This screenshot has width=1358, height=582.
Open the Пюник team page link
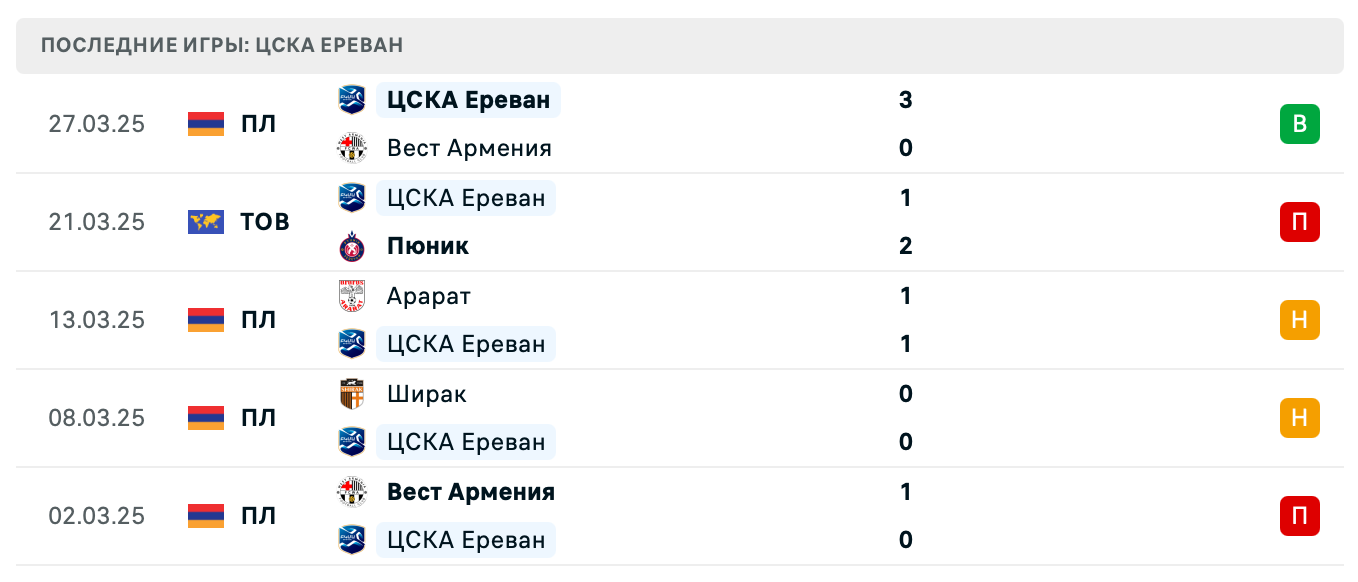(425, 246)
